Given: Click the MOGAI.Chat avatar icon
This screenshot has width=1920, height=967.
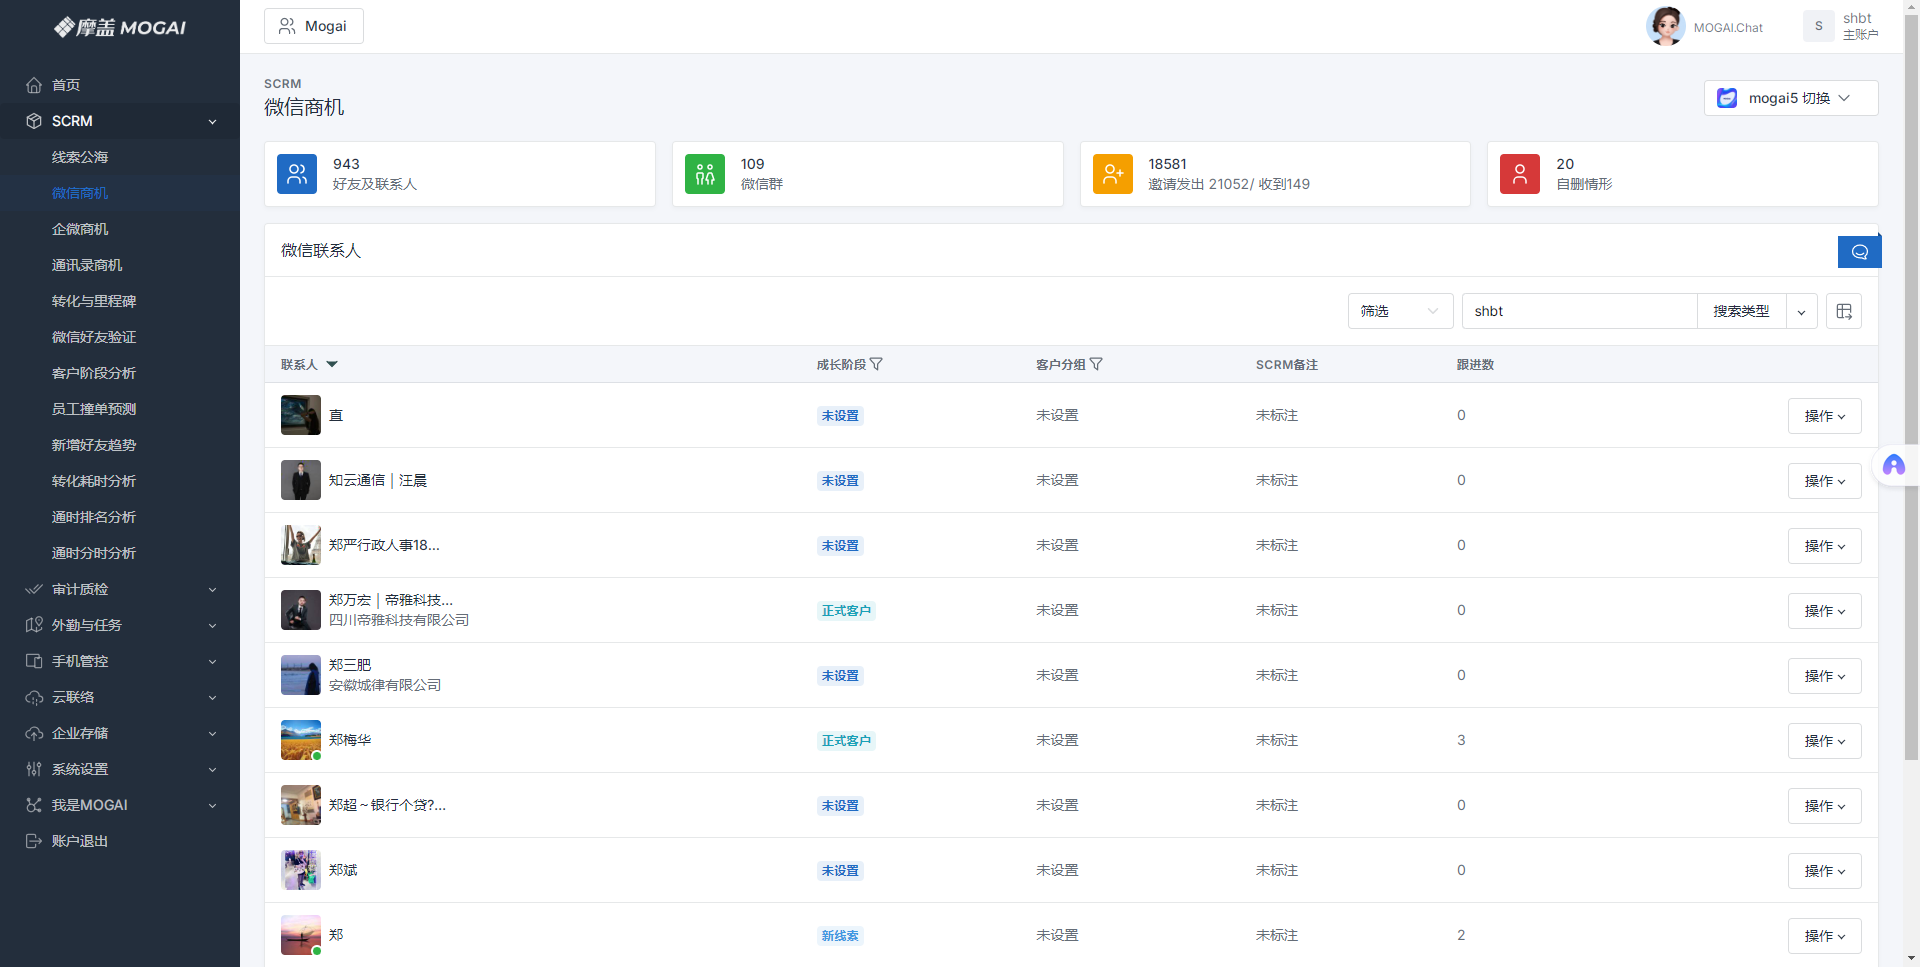Looking at the screenshot, I should tap(1665, 27).
